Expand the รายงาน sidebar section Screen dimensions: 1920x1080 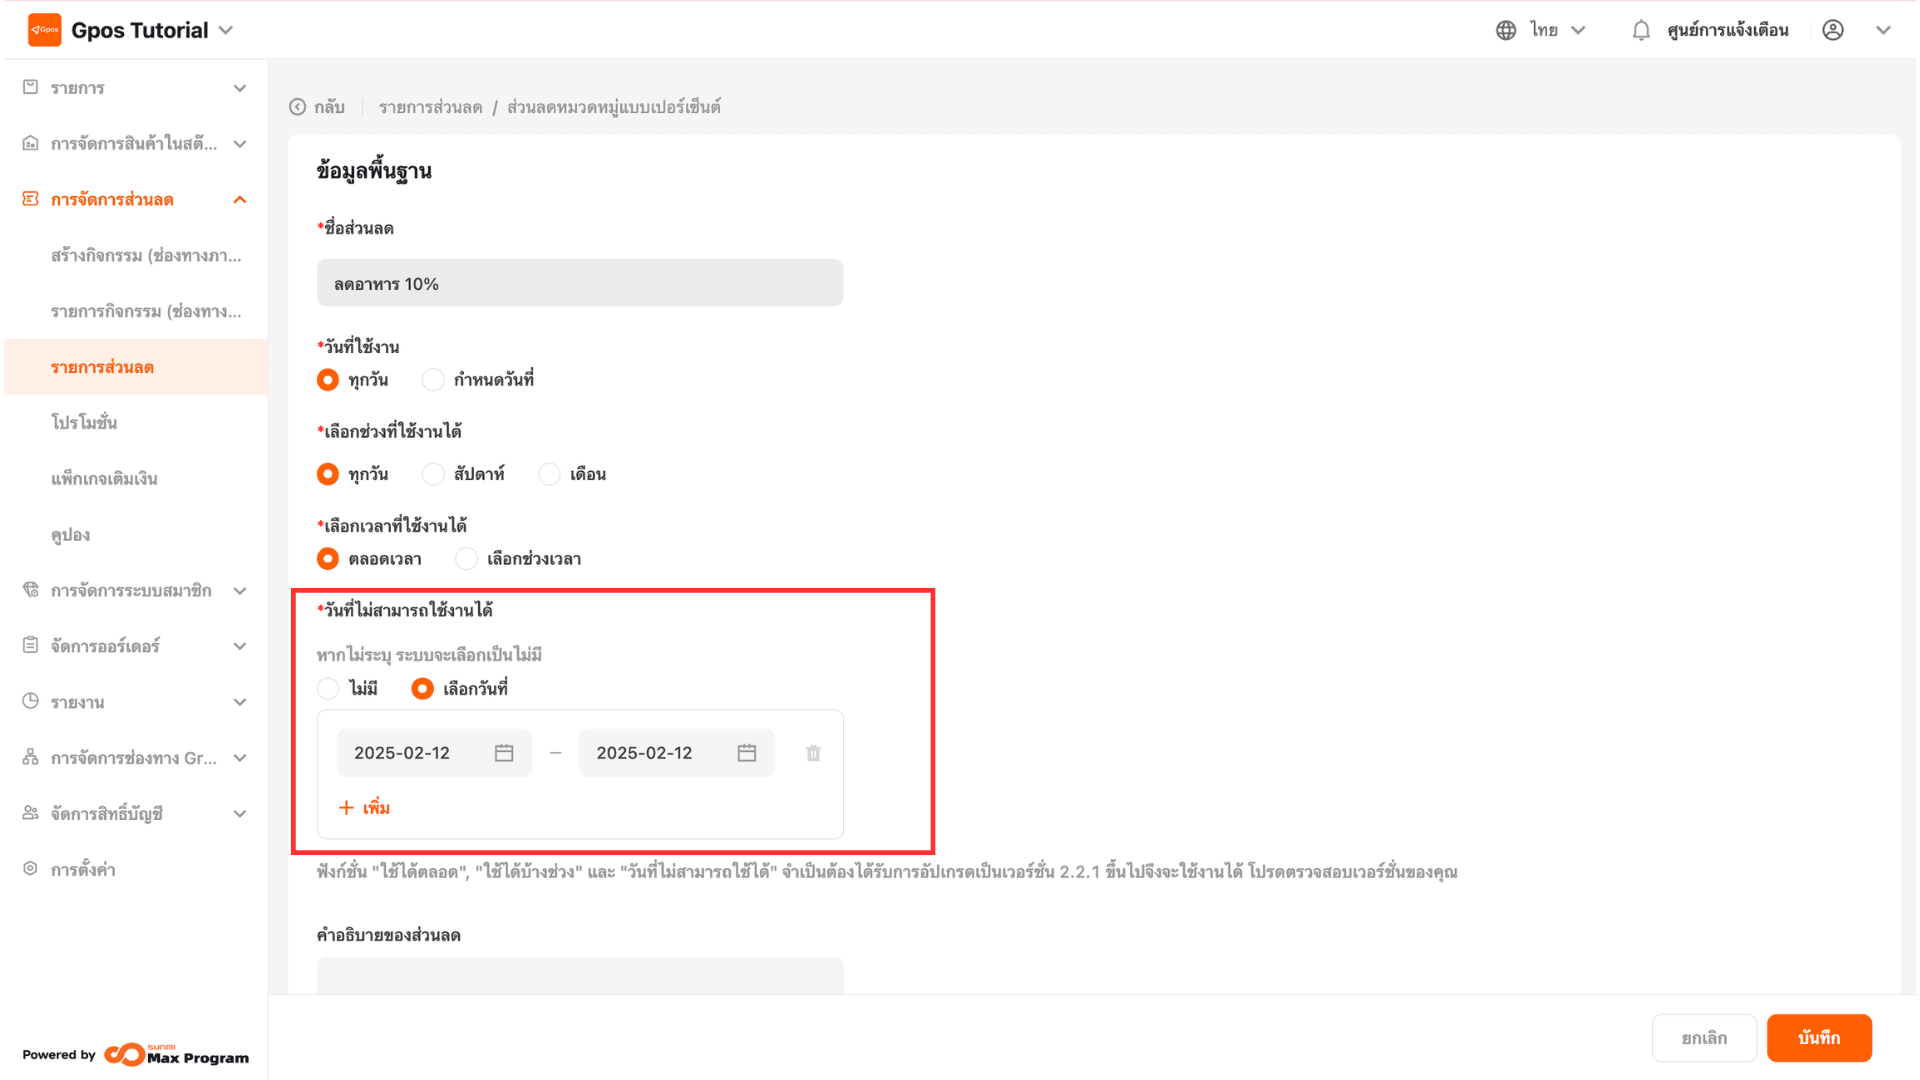coord(135,702)
